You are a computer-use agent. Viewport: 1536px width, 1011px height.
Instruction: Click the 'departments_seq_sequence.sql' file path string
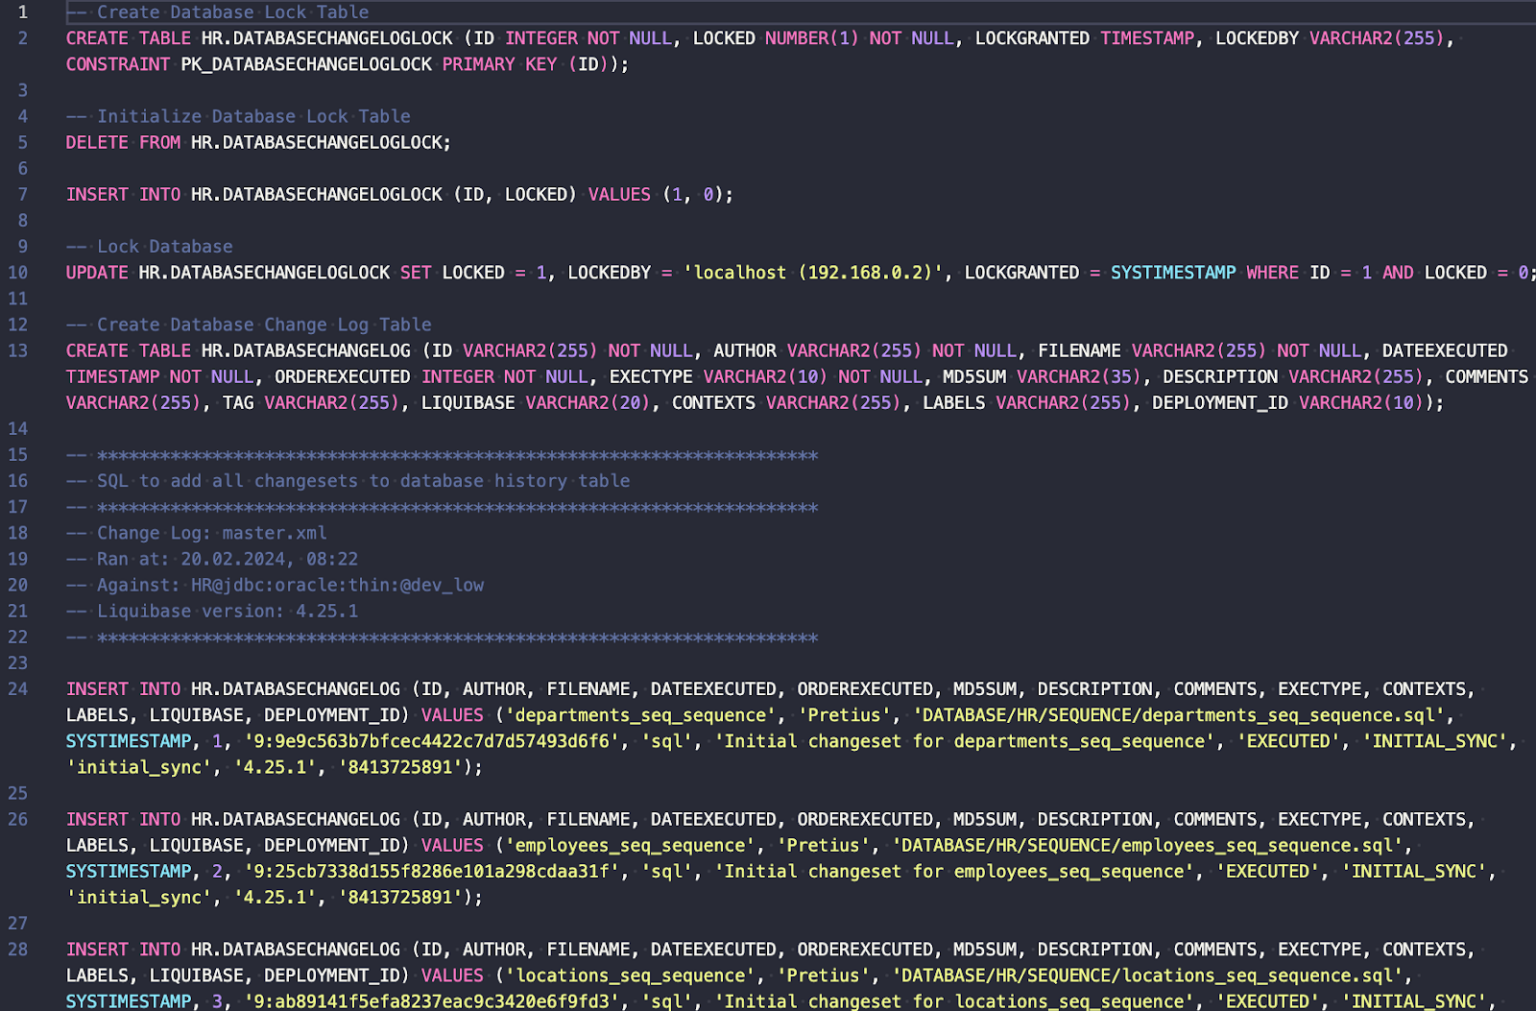[1180, 716]
